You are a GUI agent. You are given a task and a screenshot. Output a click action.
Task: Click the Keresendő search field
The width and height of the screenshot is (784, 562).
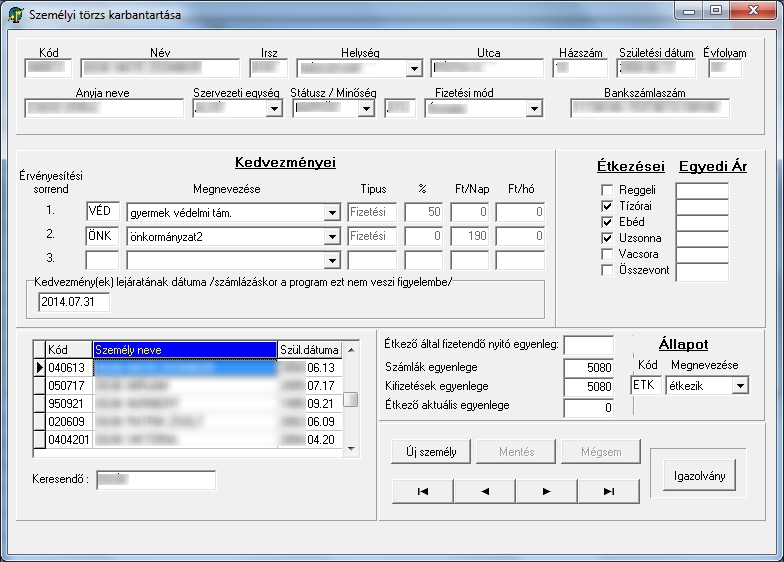pyautogui.click(x=156, y=480)
